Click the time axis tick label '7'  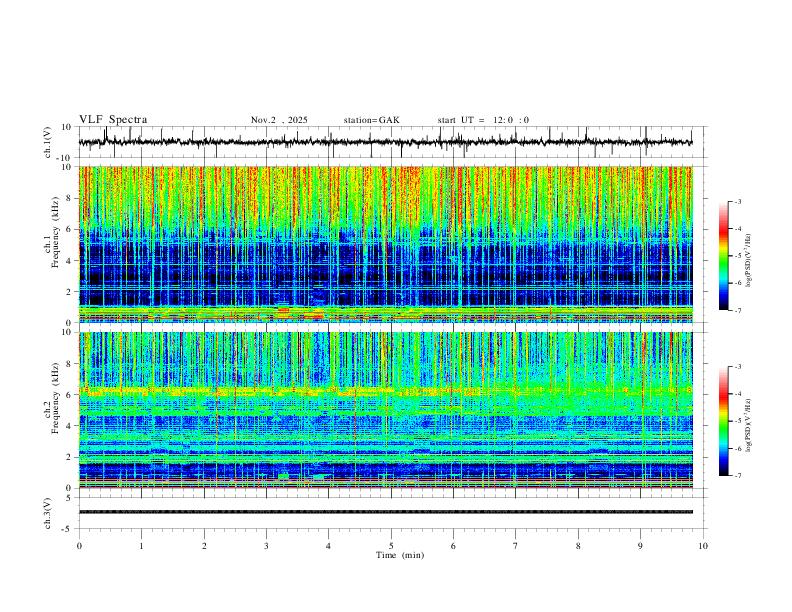click(x=516, y=546)
